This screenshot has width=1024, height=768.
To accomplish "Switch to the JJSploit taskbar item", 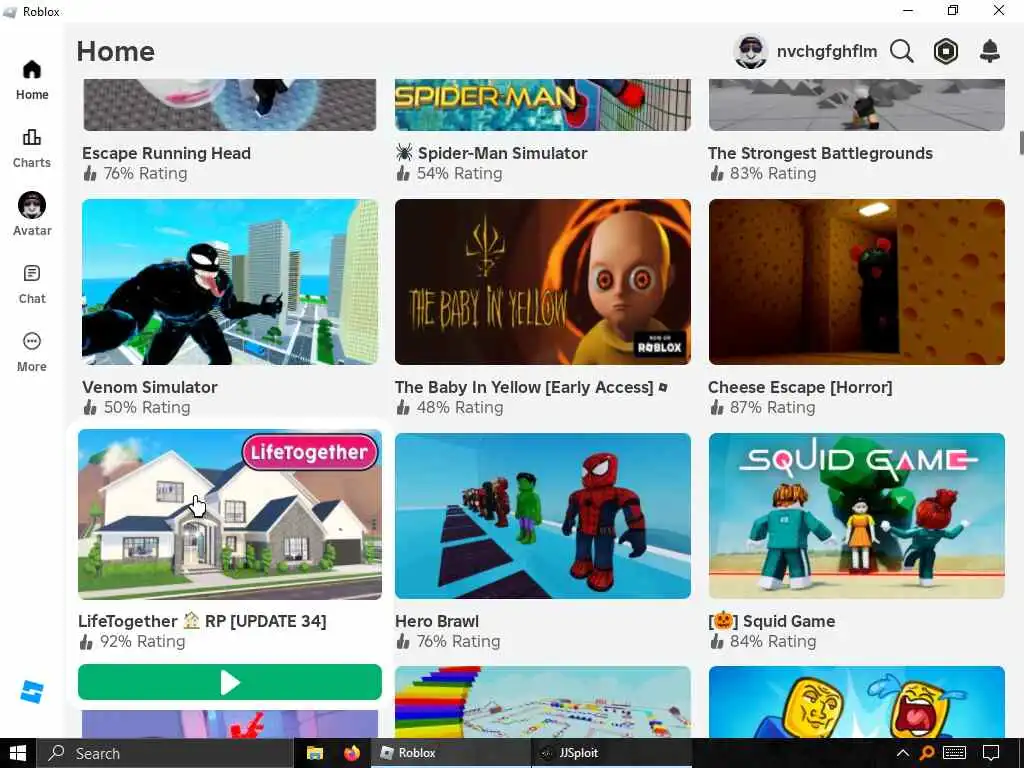I will (x=612, y=753).
